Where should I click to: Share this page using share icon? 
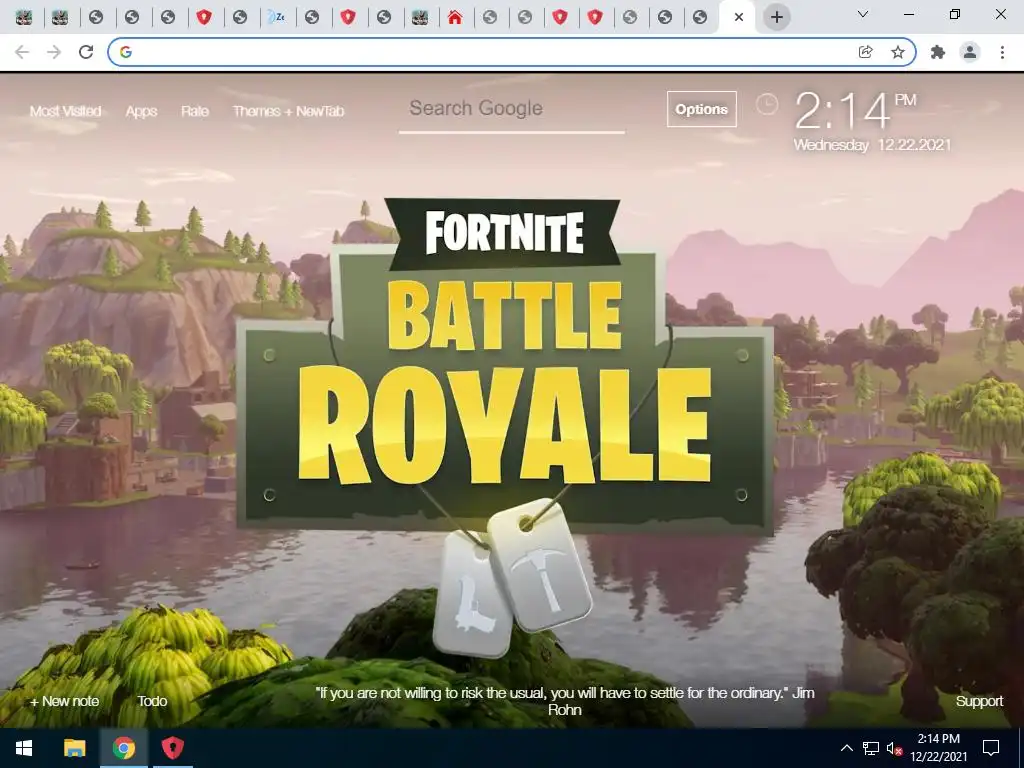click(x=865, y=52)
